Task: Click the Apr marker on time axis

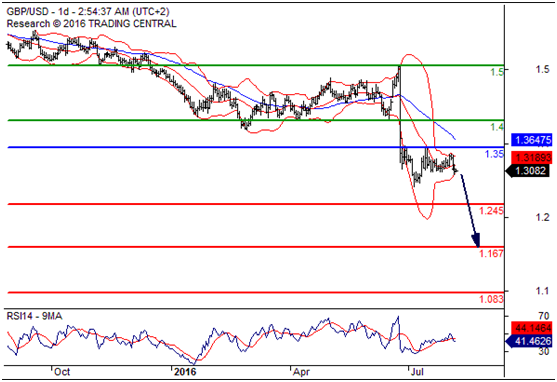Action: pyautogui.click(x=301, y=372)
